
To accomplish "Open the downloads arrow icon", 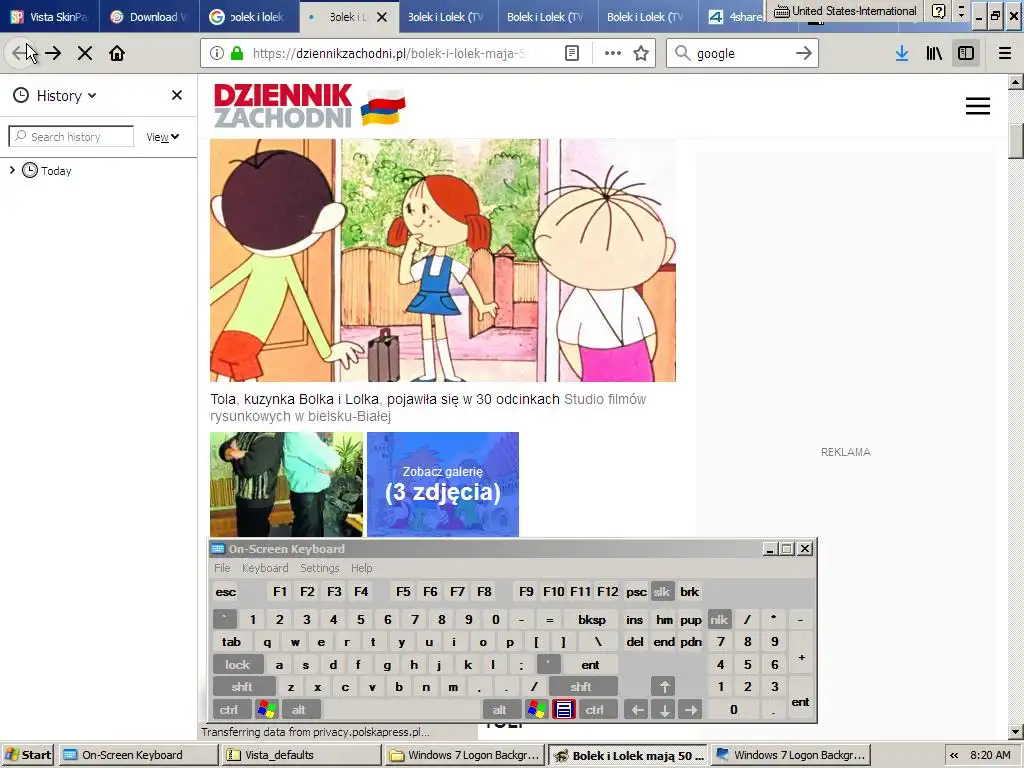I will tap(902, 54).
